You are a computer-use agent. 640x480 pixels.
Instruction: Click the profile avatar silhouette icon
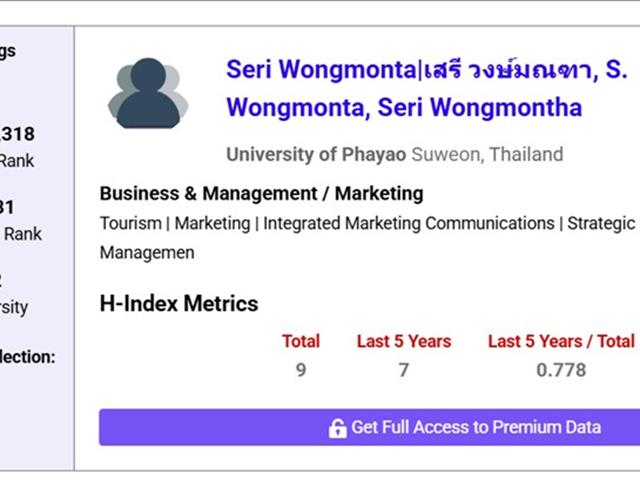[x=148, y=93]
